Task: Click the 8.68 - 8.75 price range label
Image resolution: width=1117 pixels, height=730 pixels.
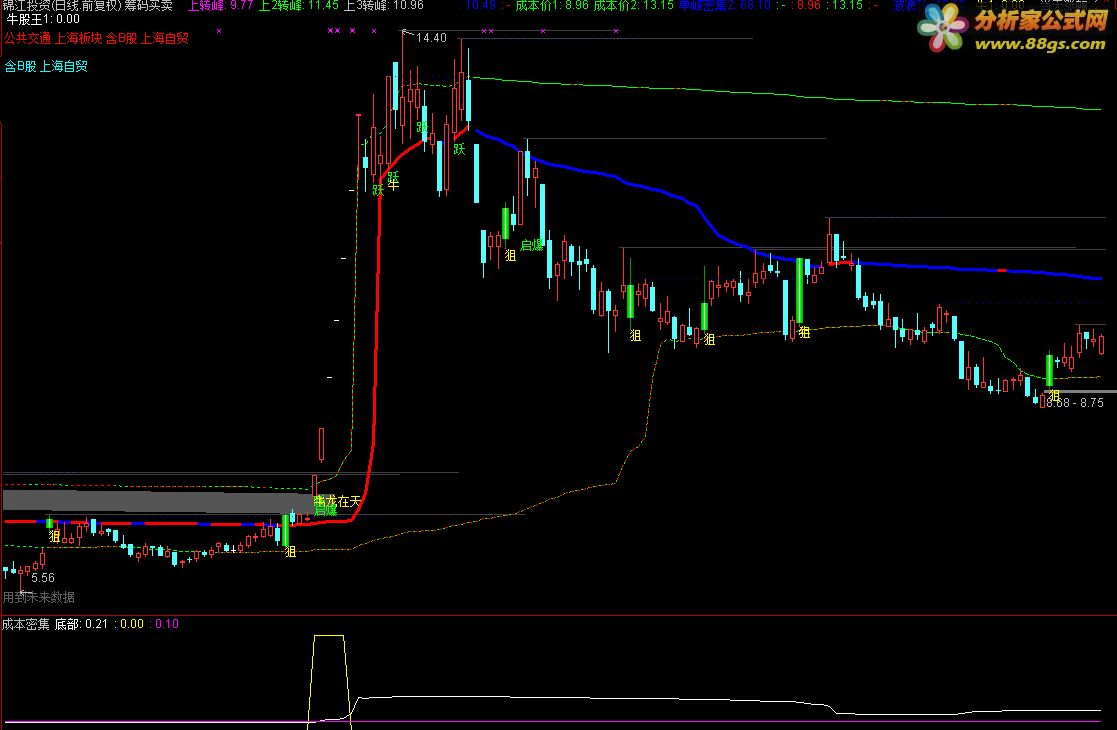Action: tap(1075, 402)
